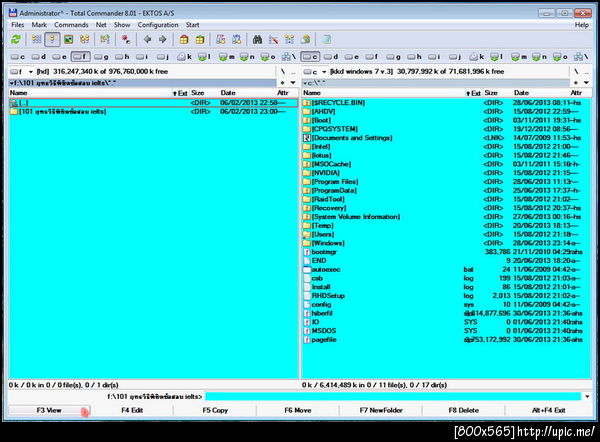
Task: Switch to Brief file list view icon
Action: click(36, 39)
